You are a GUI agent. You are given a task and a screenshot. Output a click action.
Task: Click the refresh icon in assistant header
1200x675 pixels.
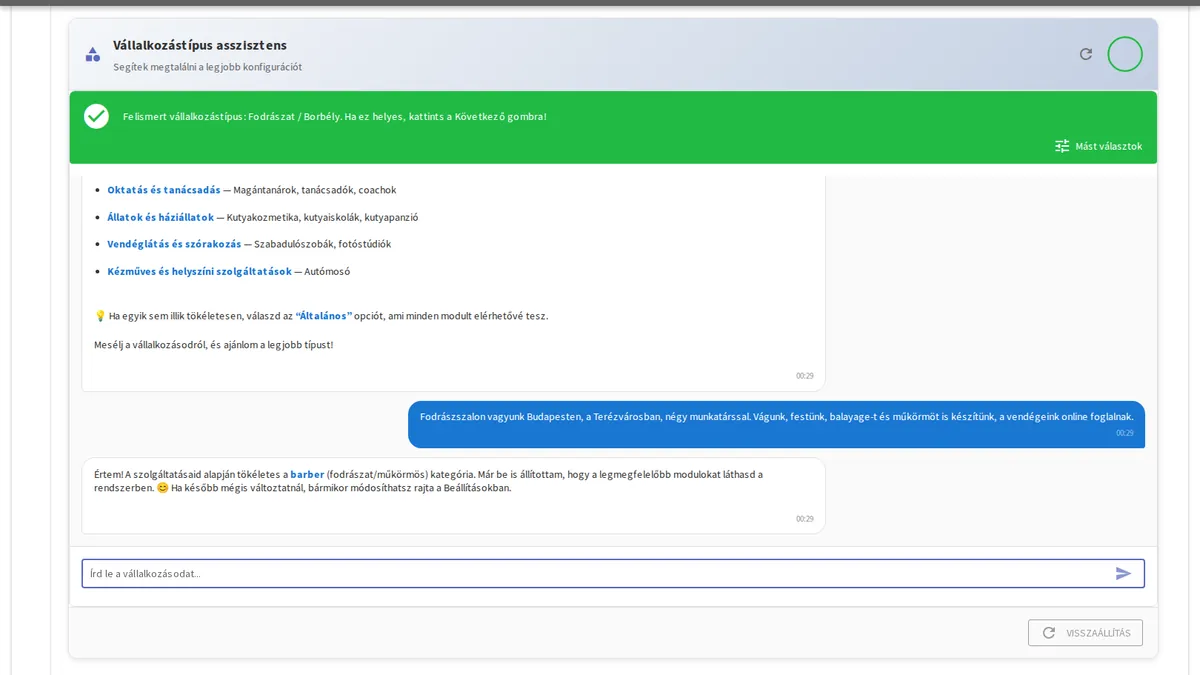(x=1086, y=54)
